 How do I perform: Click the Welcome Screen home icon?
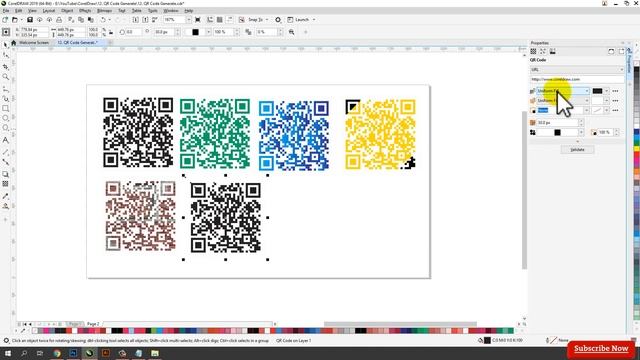[13, 42]
